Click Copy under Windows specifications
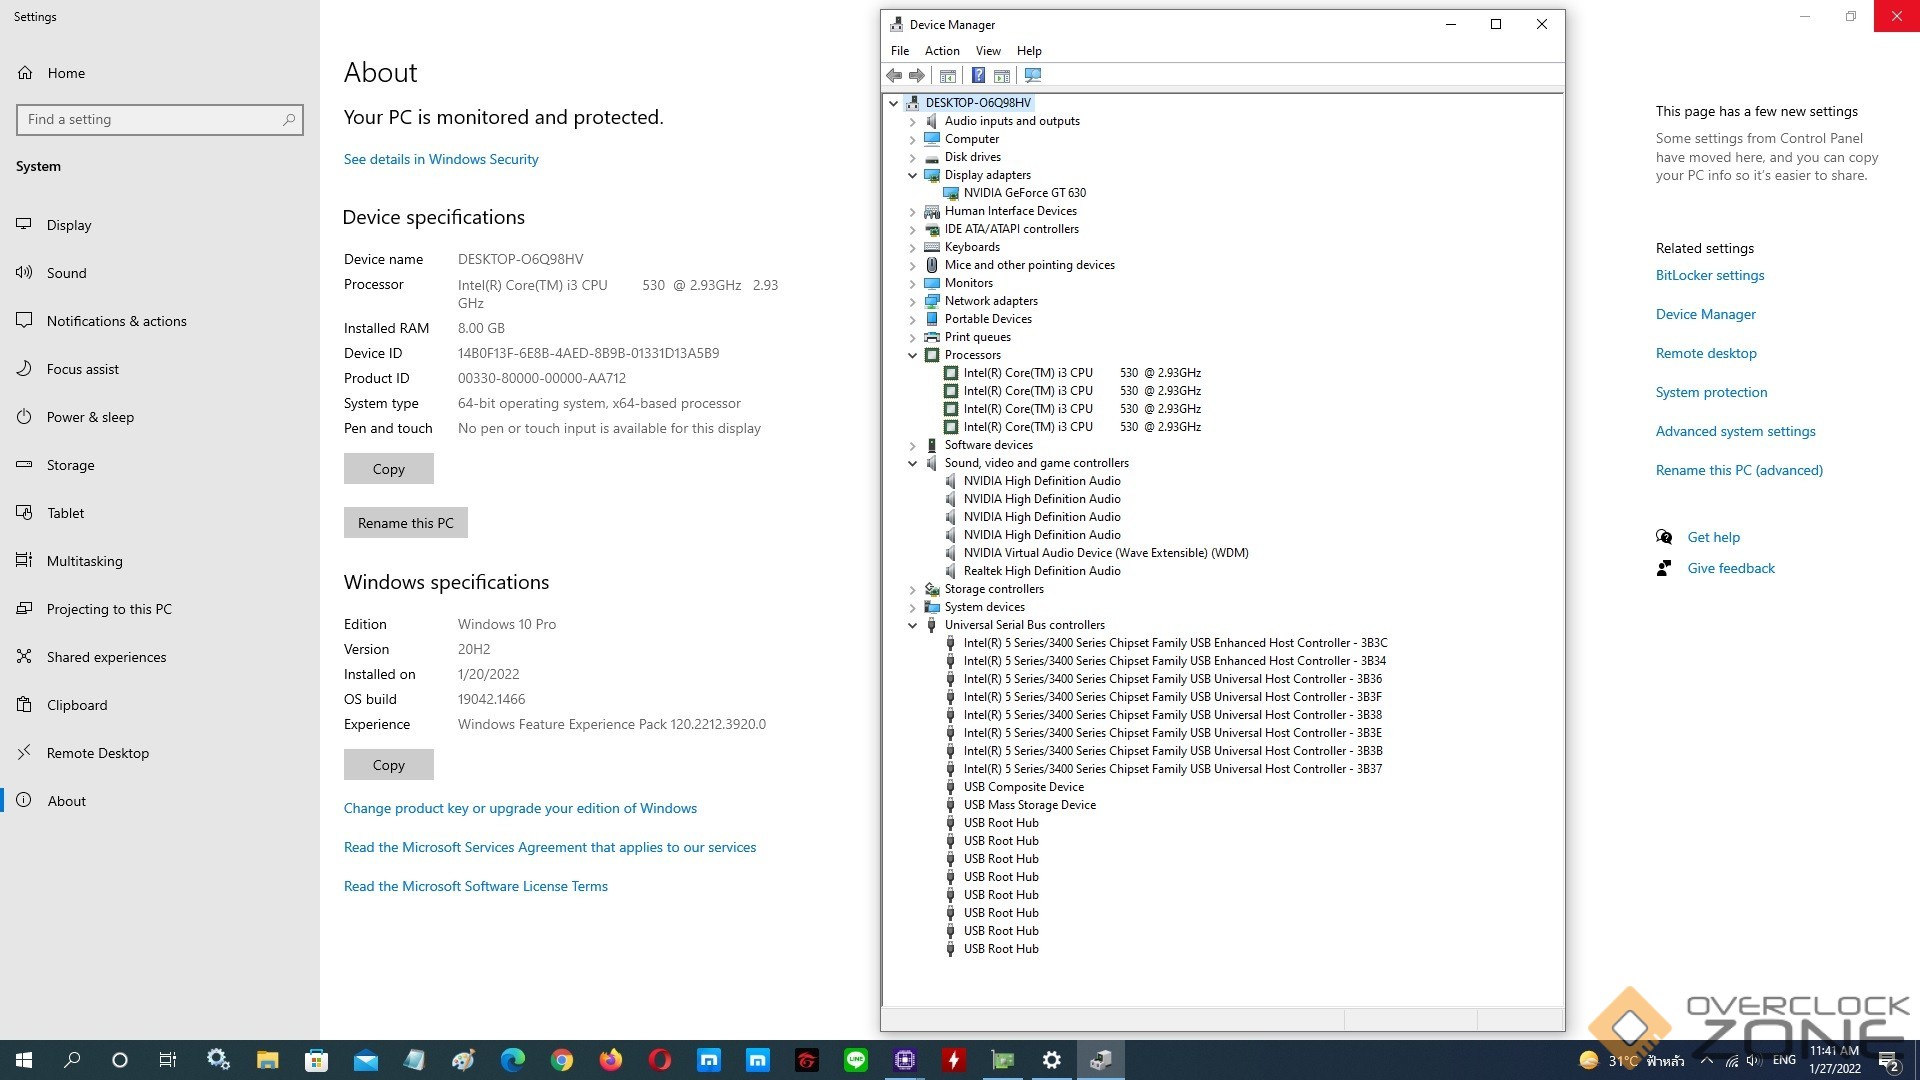The height and width of the screenshot is (1080, 1920). pyautogui.click(x=389, y=765)
